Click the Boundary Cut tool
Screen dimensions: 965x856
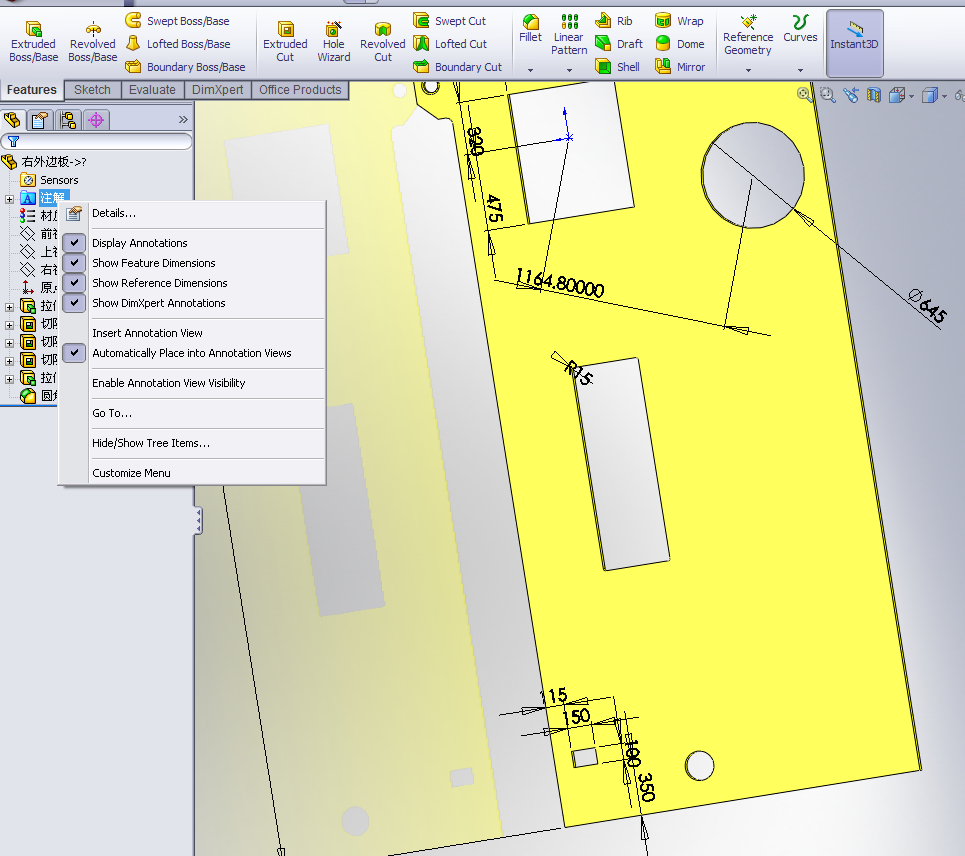click(457, 66)
